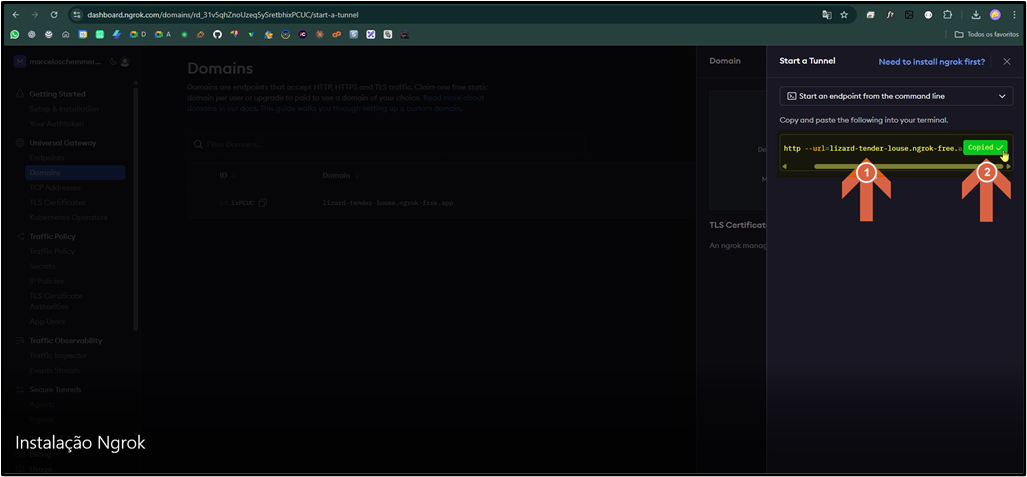The height and width of the screenshot is (477, 1027).
Task: Click the Getting Started sidebar heading
Action: coord(57,94)
